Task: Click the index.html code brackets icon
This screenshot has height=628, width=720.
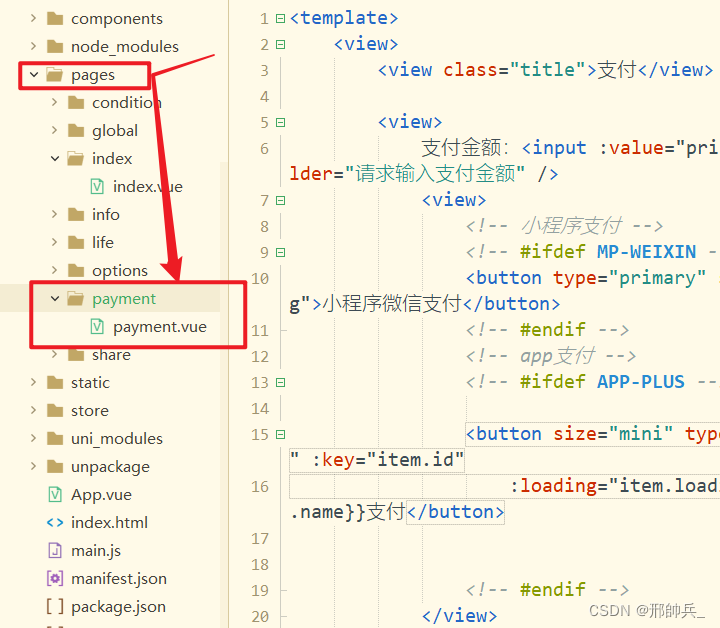Action: coord(55,523)
